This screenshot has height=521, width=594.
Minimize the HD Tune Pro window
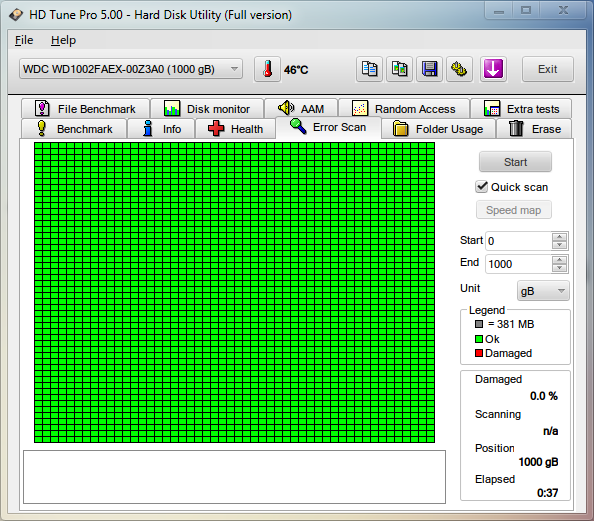(499, 10)
